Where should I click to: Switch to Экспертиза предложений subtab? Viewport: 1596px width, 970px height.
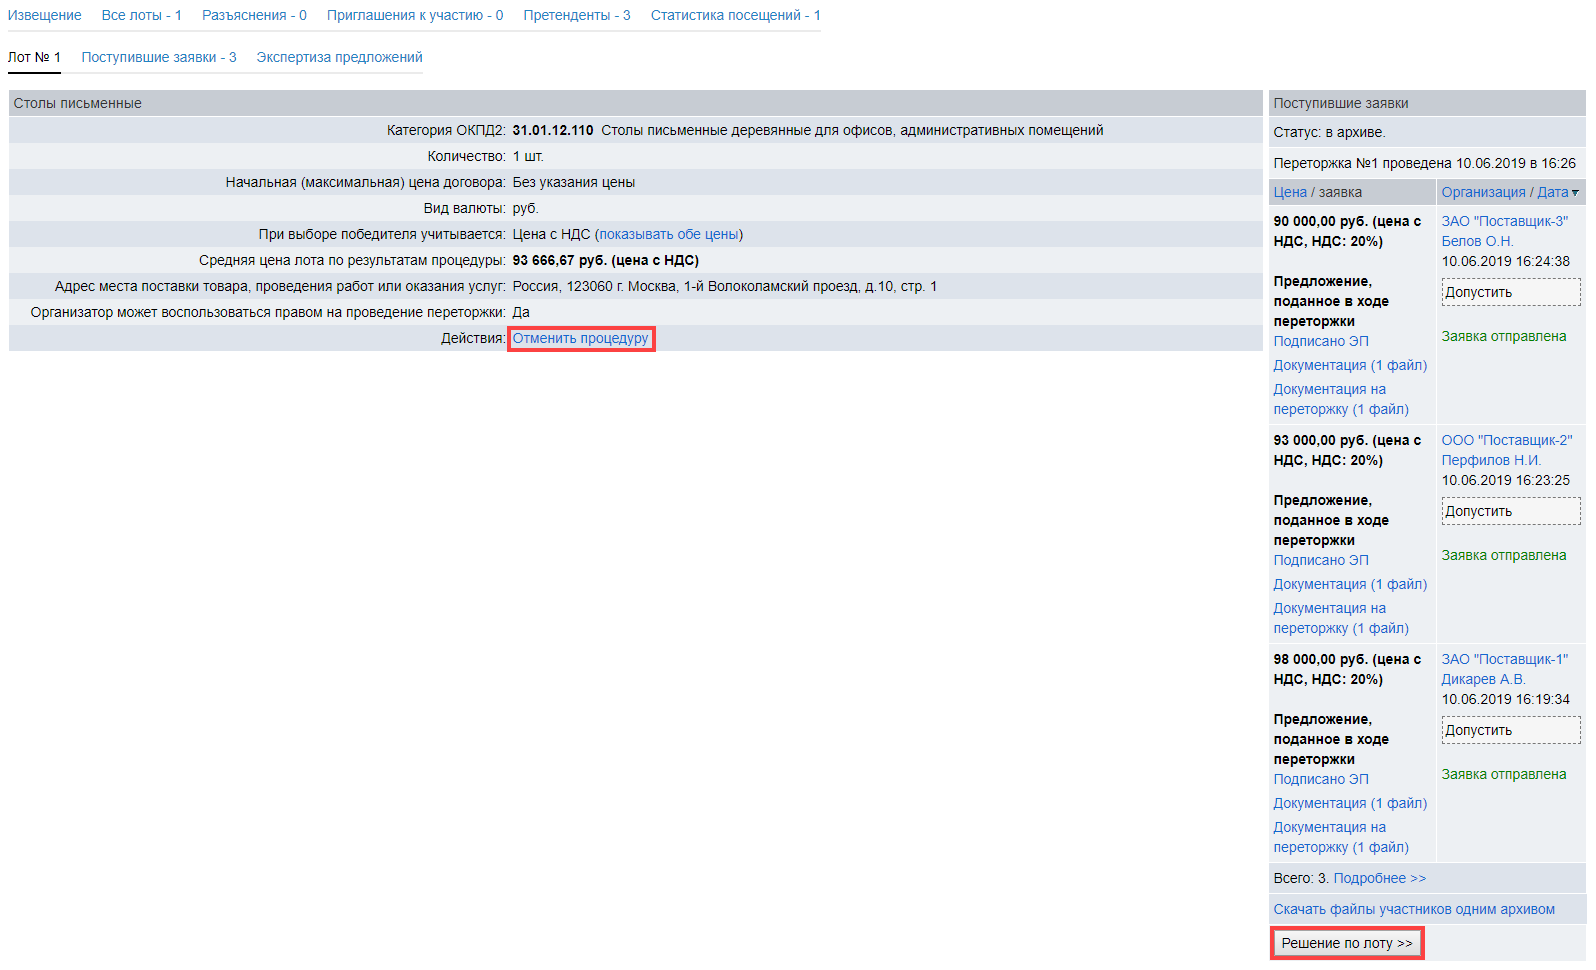point(339,57)
